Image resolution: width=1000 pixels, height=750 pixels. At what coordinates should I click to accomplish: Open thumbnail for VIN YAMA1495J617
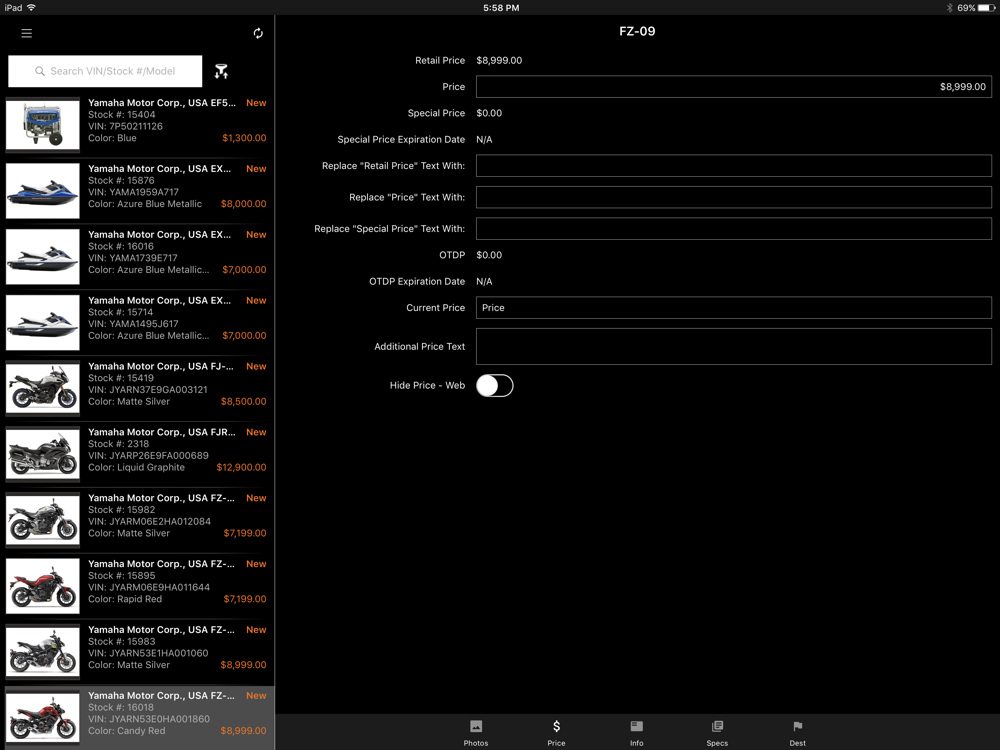coord(43,322)
